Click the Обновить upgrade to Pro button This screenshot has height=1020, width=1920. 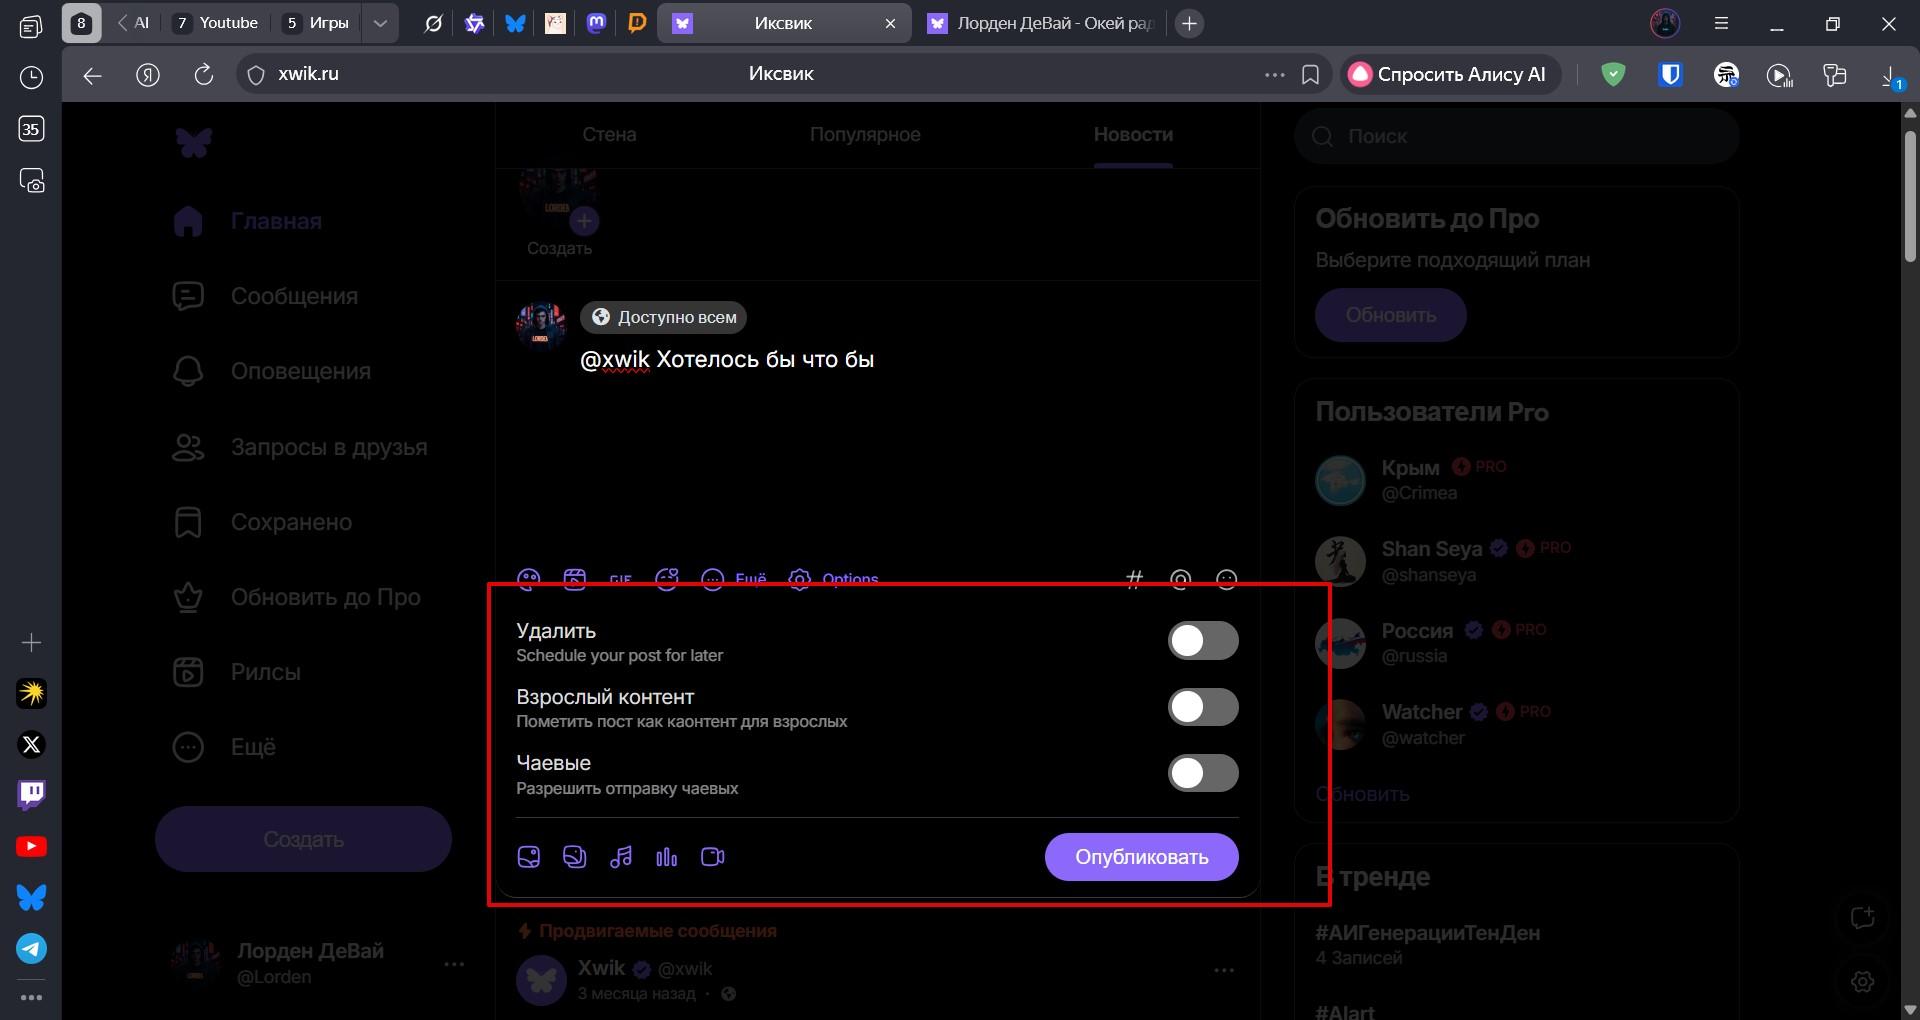(x=1390, y=315)
